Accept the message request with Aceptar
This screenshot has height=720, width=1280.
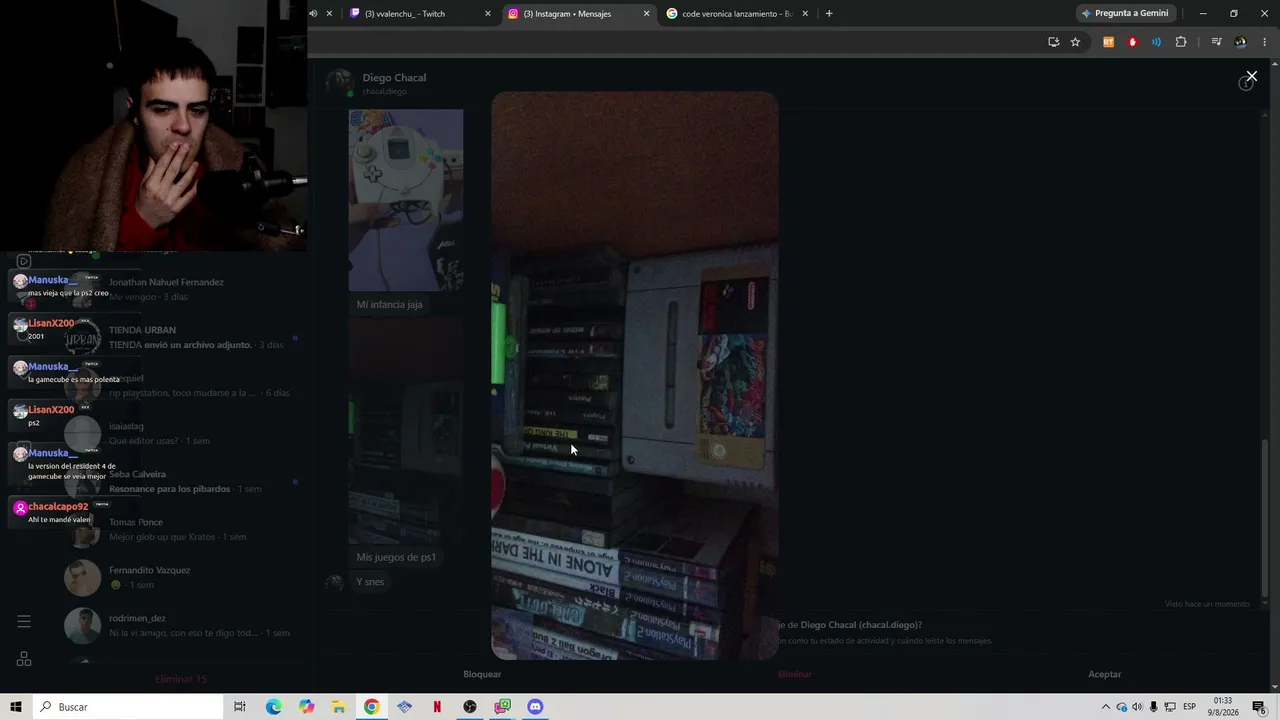(x=1105, y=674)
